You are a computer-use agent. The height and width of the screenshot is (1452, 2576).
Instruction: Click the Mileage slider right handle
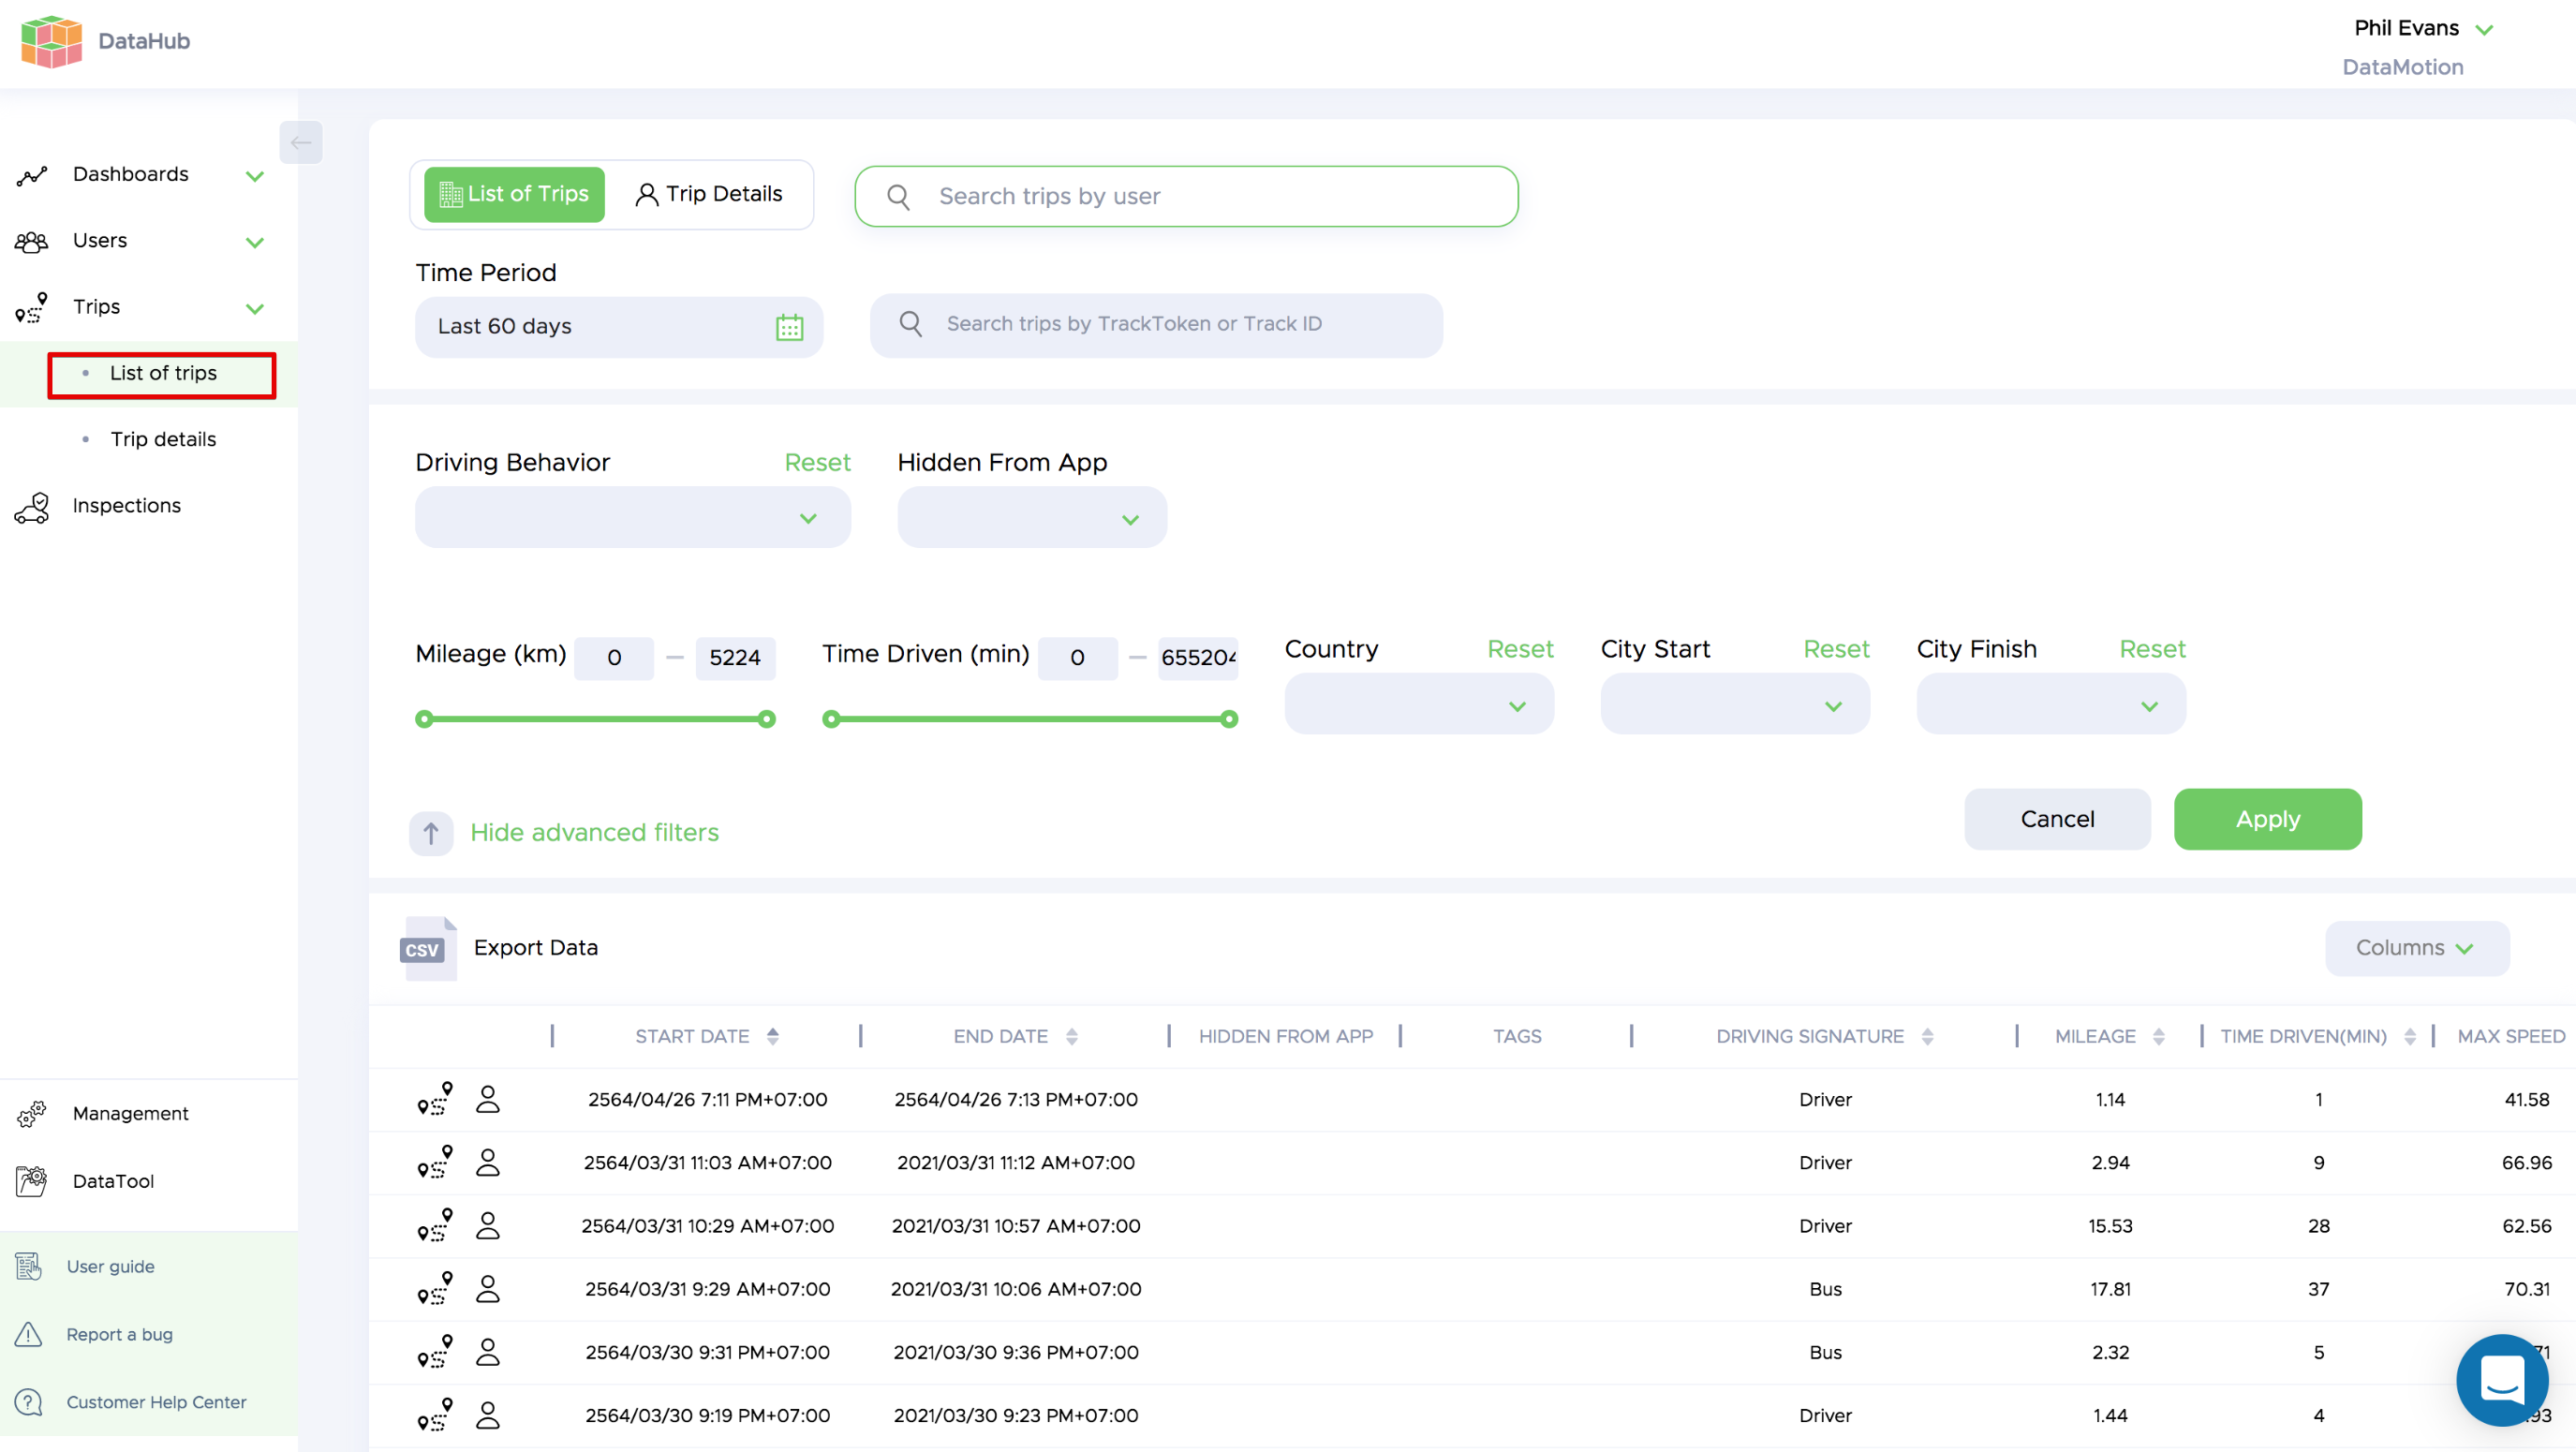(x=767, y=719)
